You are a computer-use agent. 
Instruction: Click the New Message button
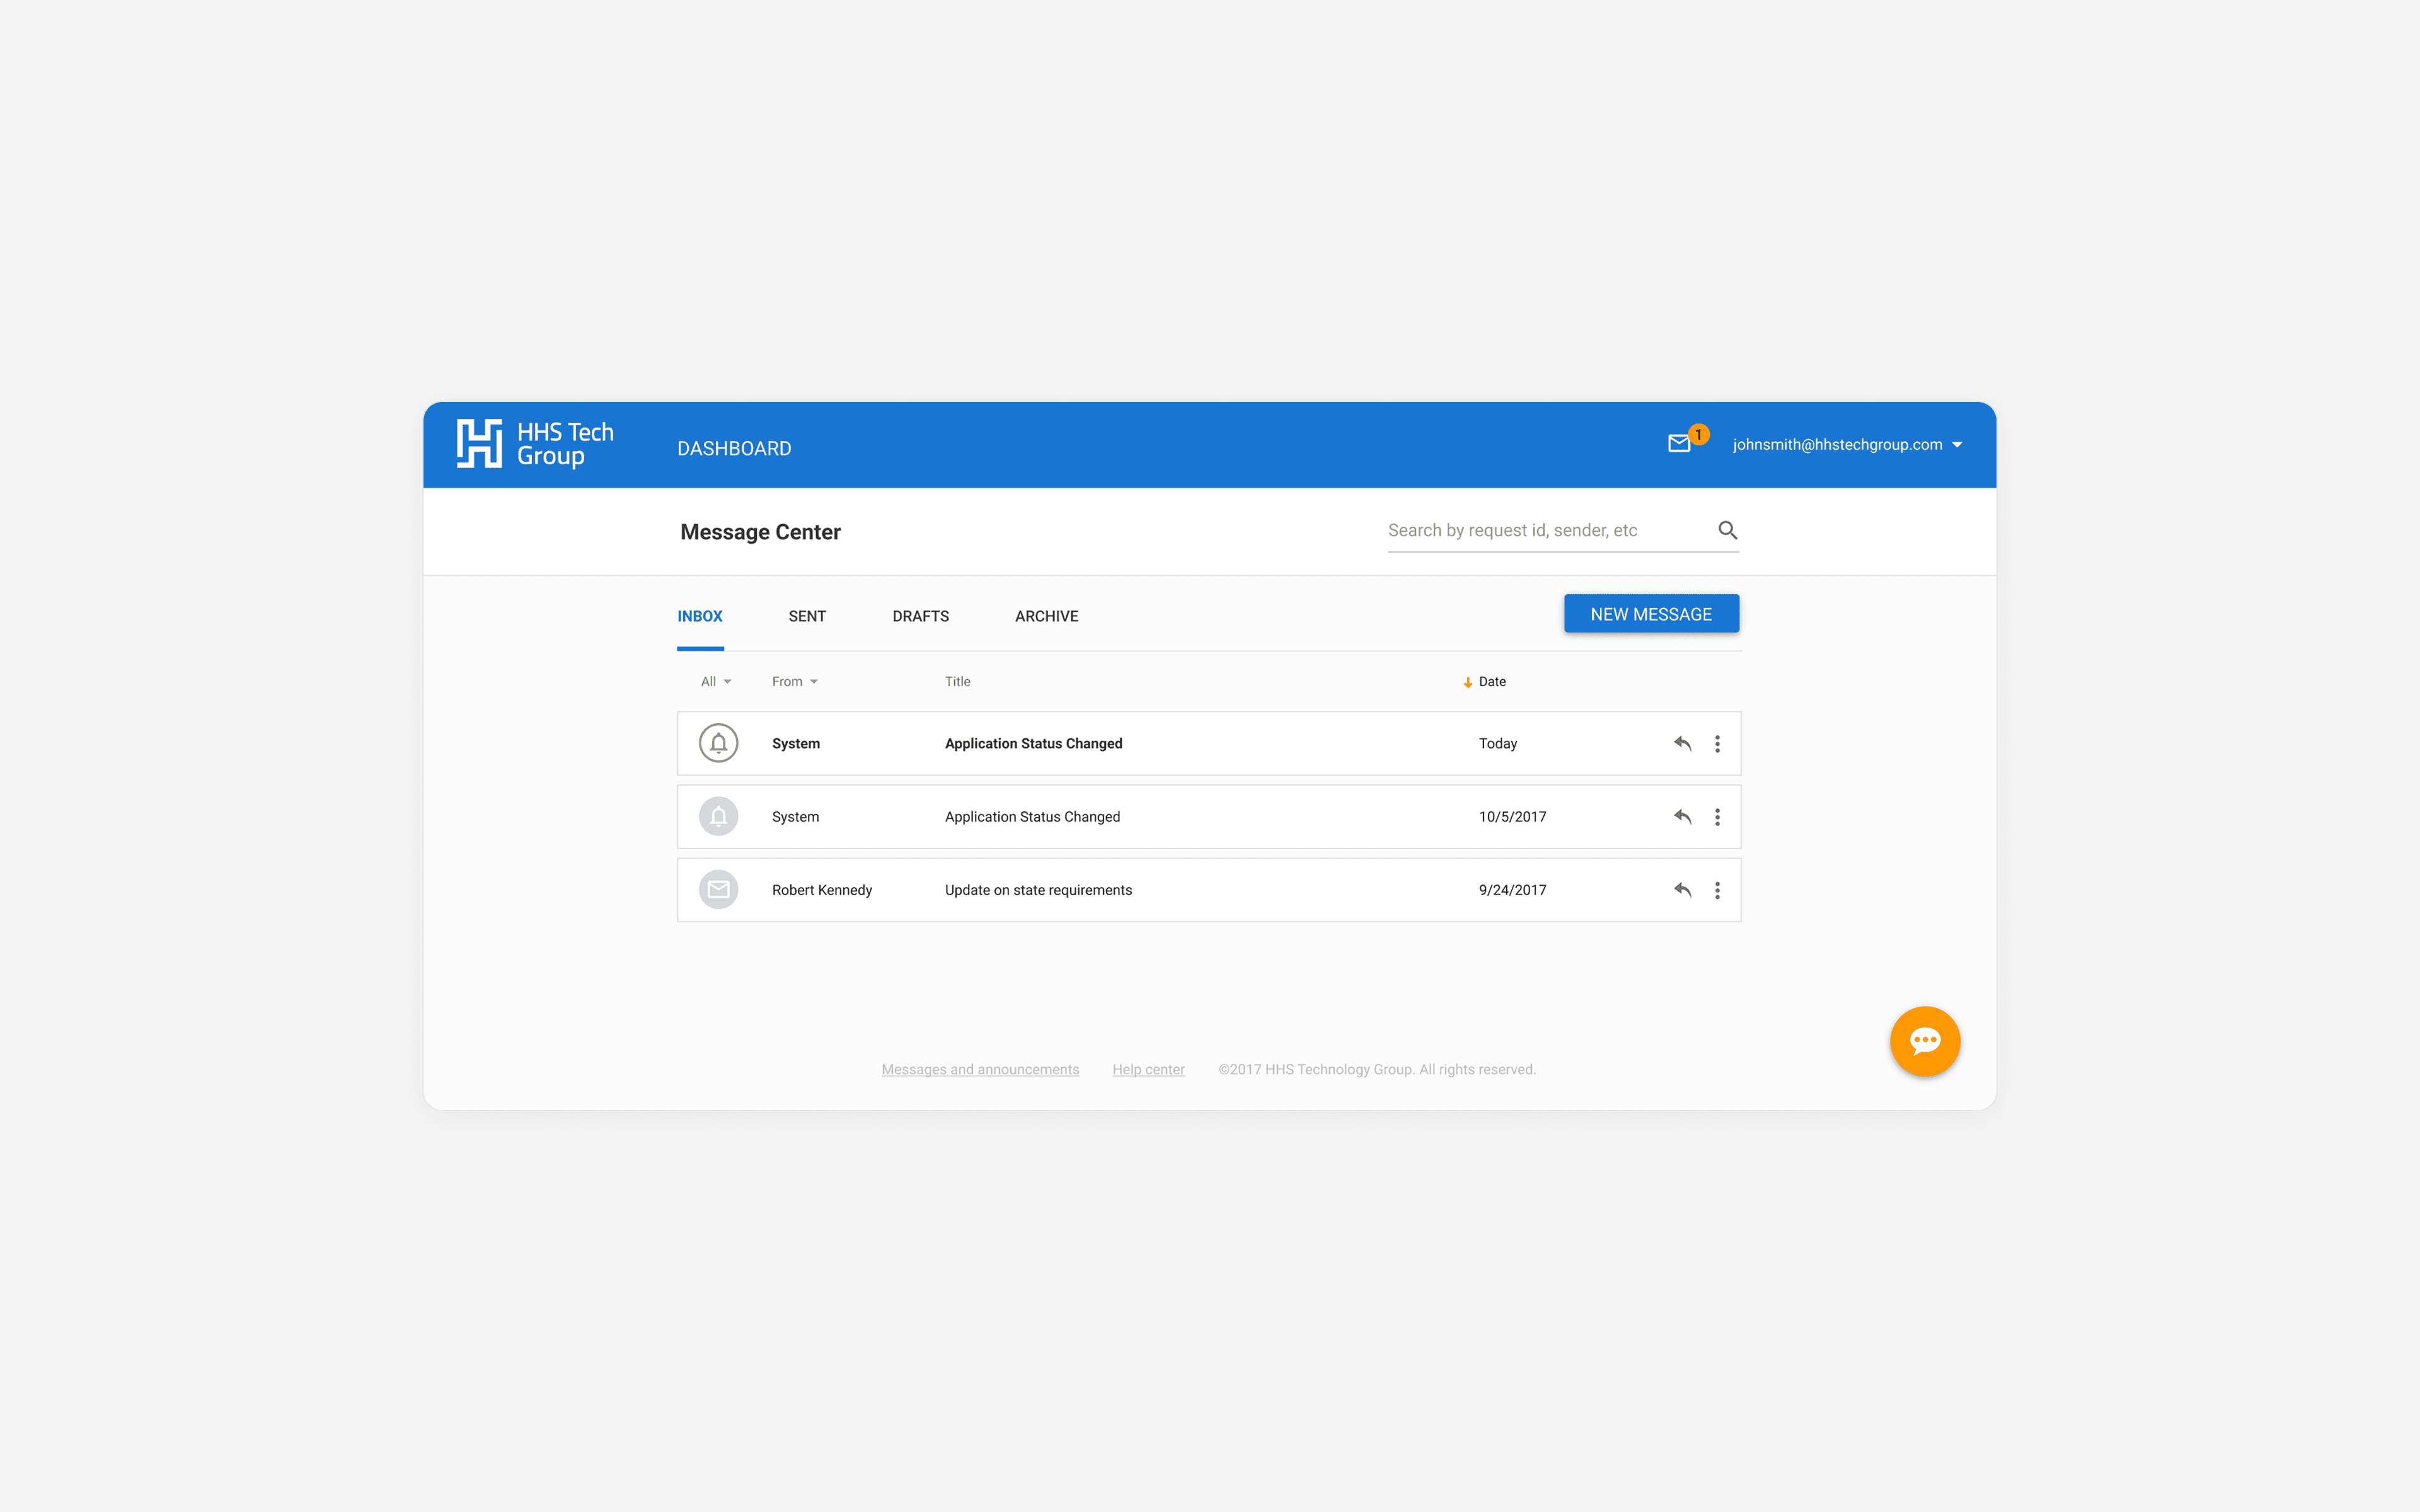1651,614
